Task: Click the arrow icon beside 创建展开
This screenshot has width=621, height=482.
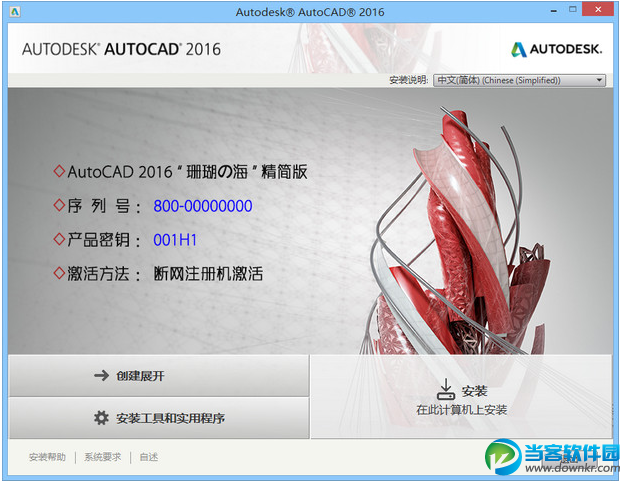Action: pos(101,375)
